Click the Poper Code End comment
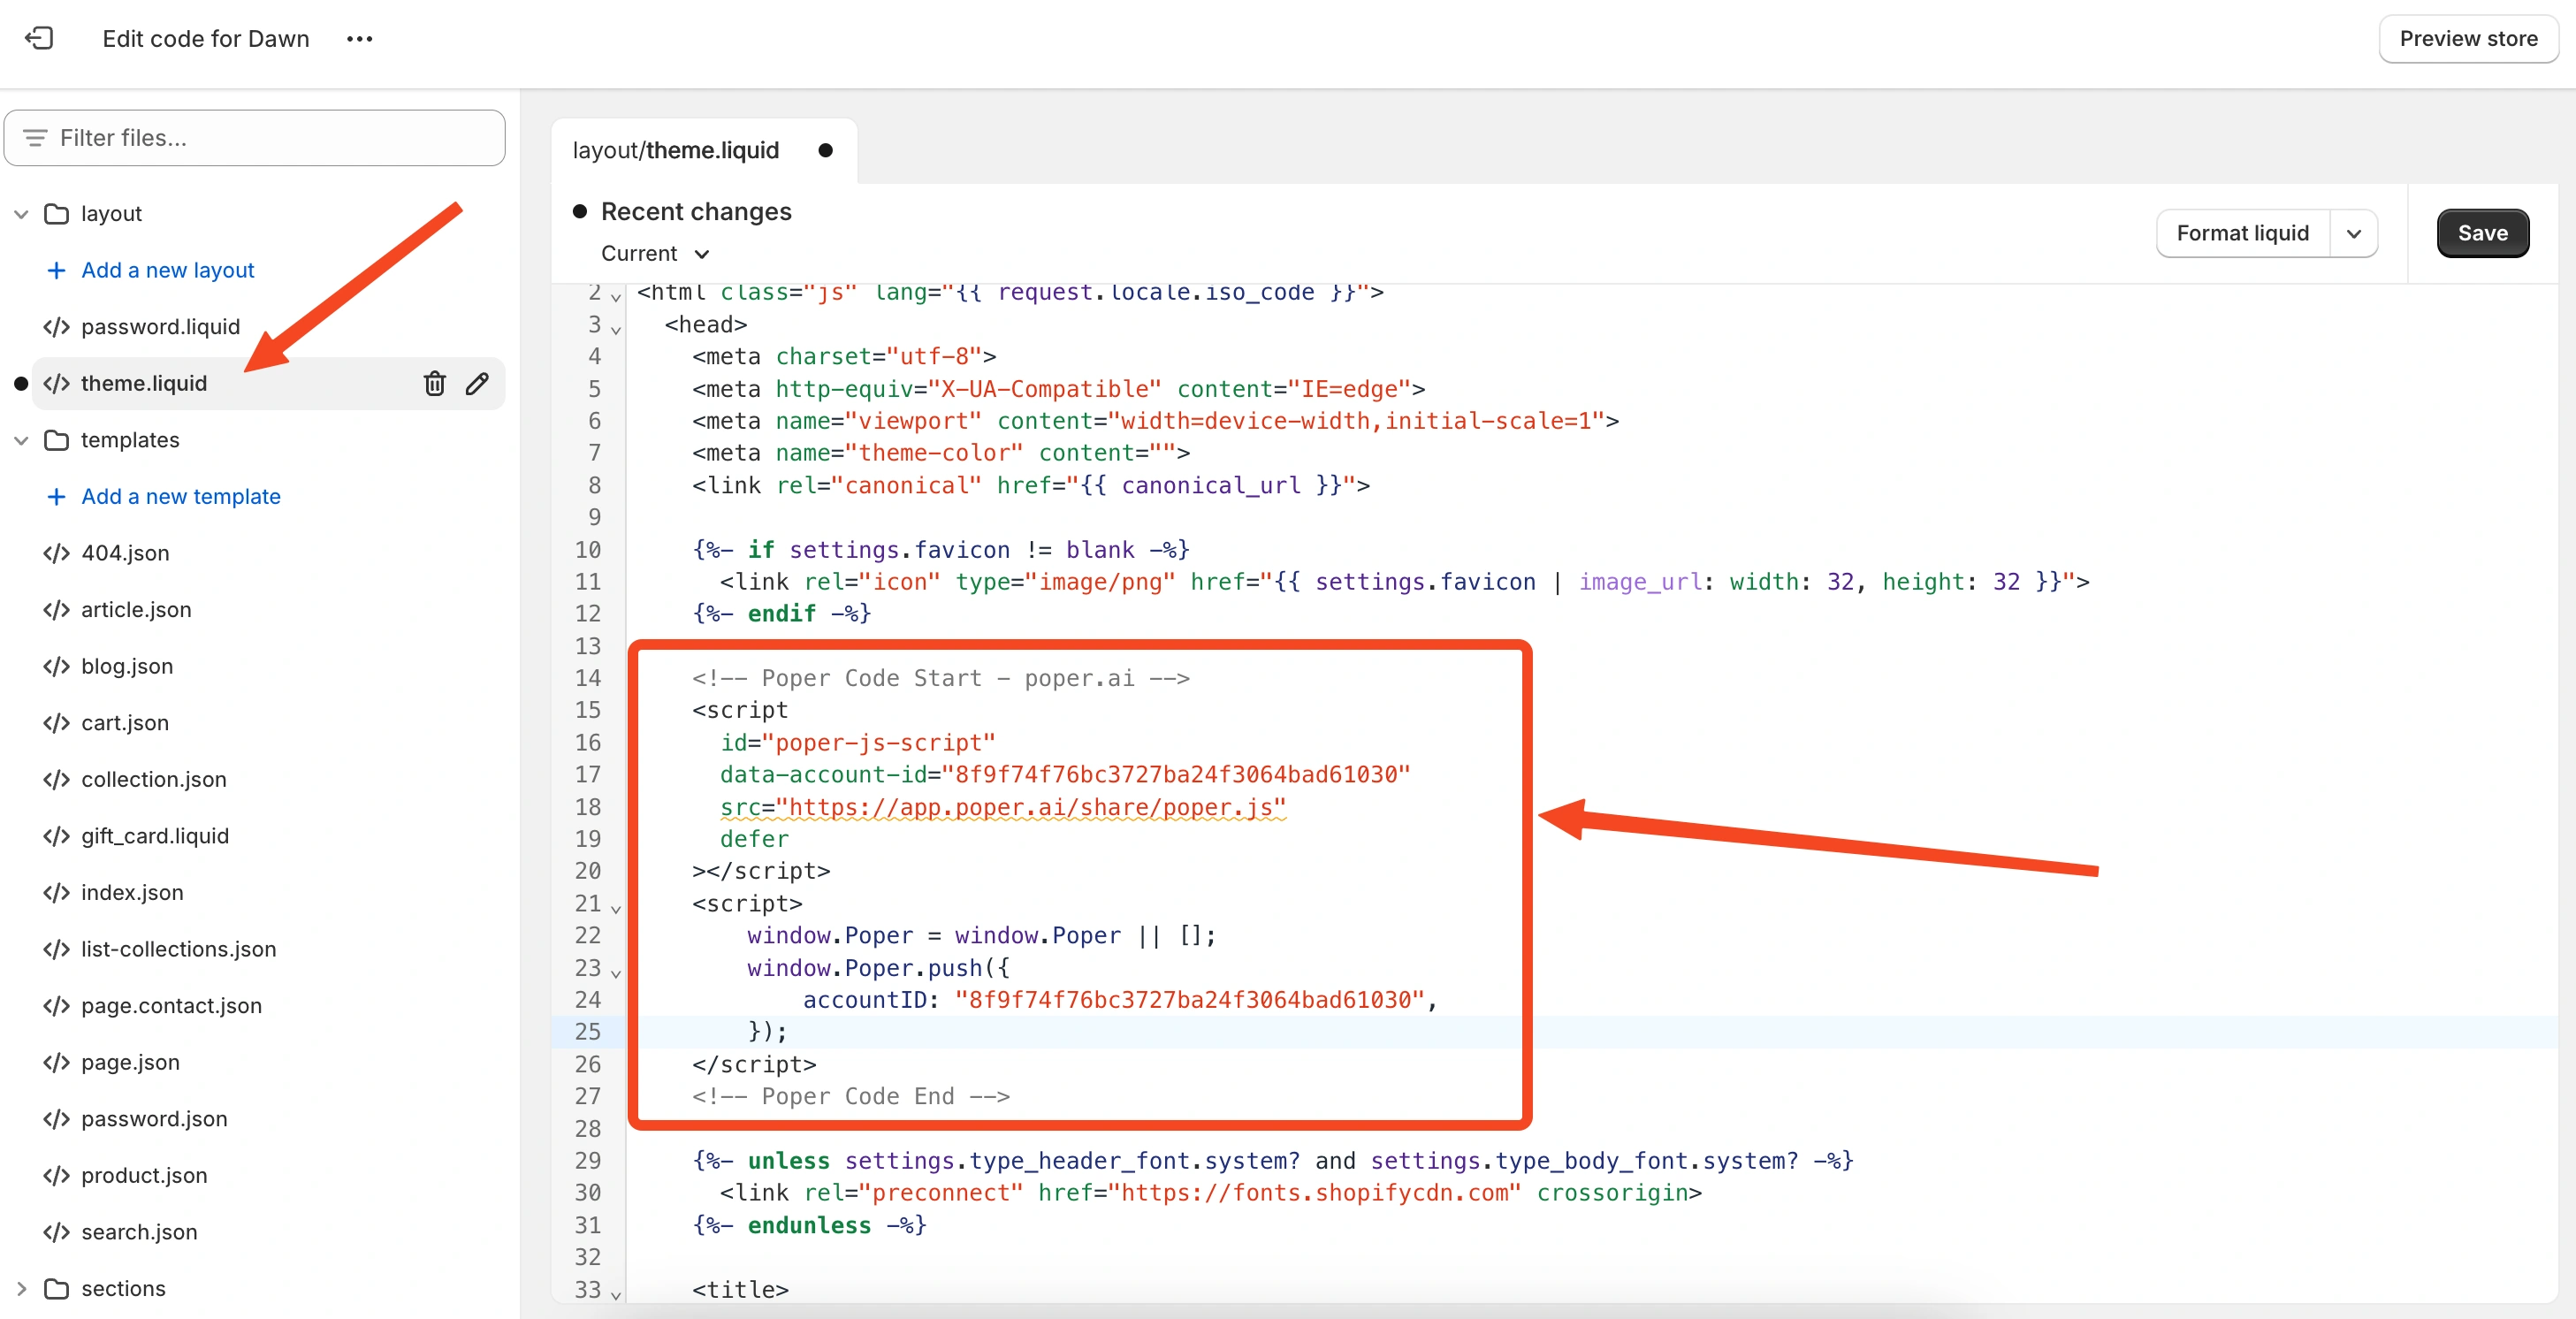Screen dimensions: 2576x1319 coord(851,1096)
